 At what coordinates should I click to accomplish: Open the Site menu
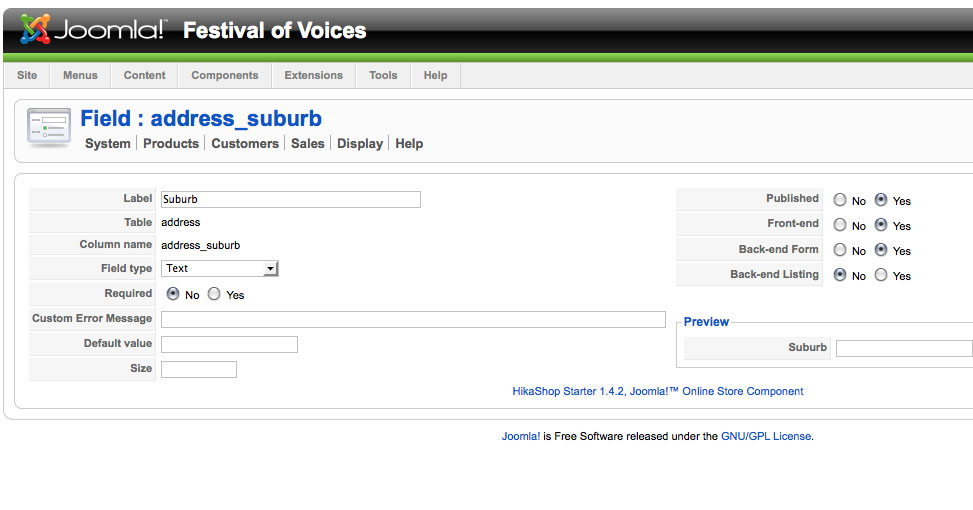tap(27, 75)
